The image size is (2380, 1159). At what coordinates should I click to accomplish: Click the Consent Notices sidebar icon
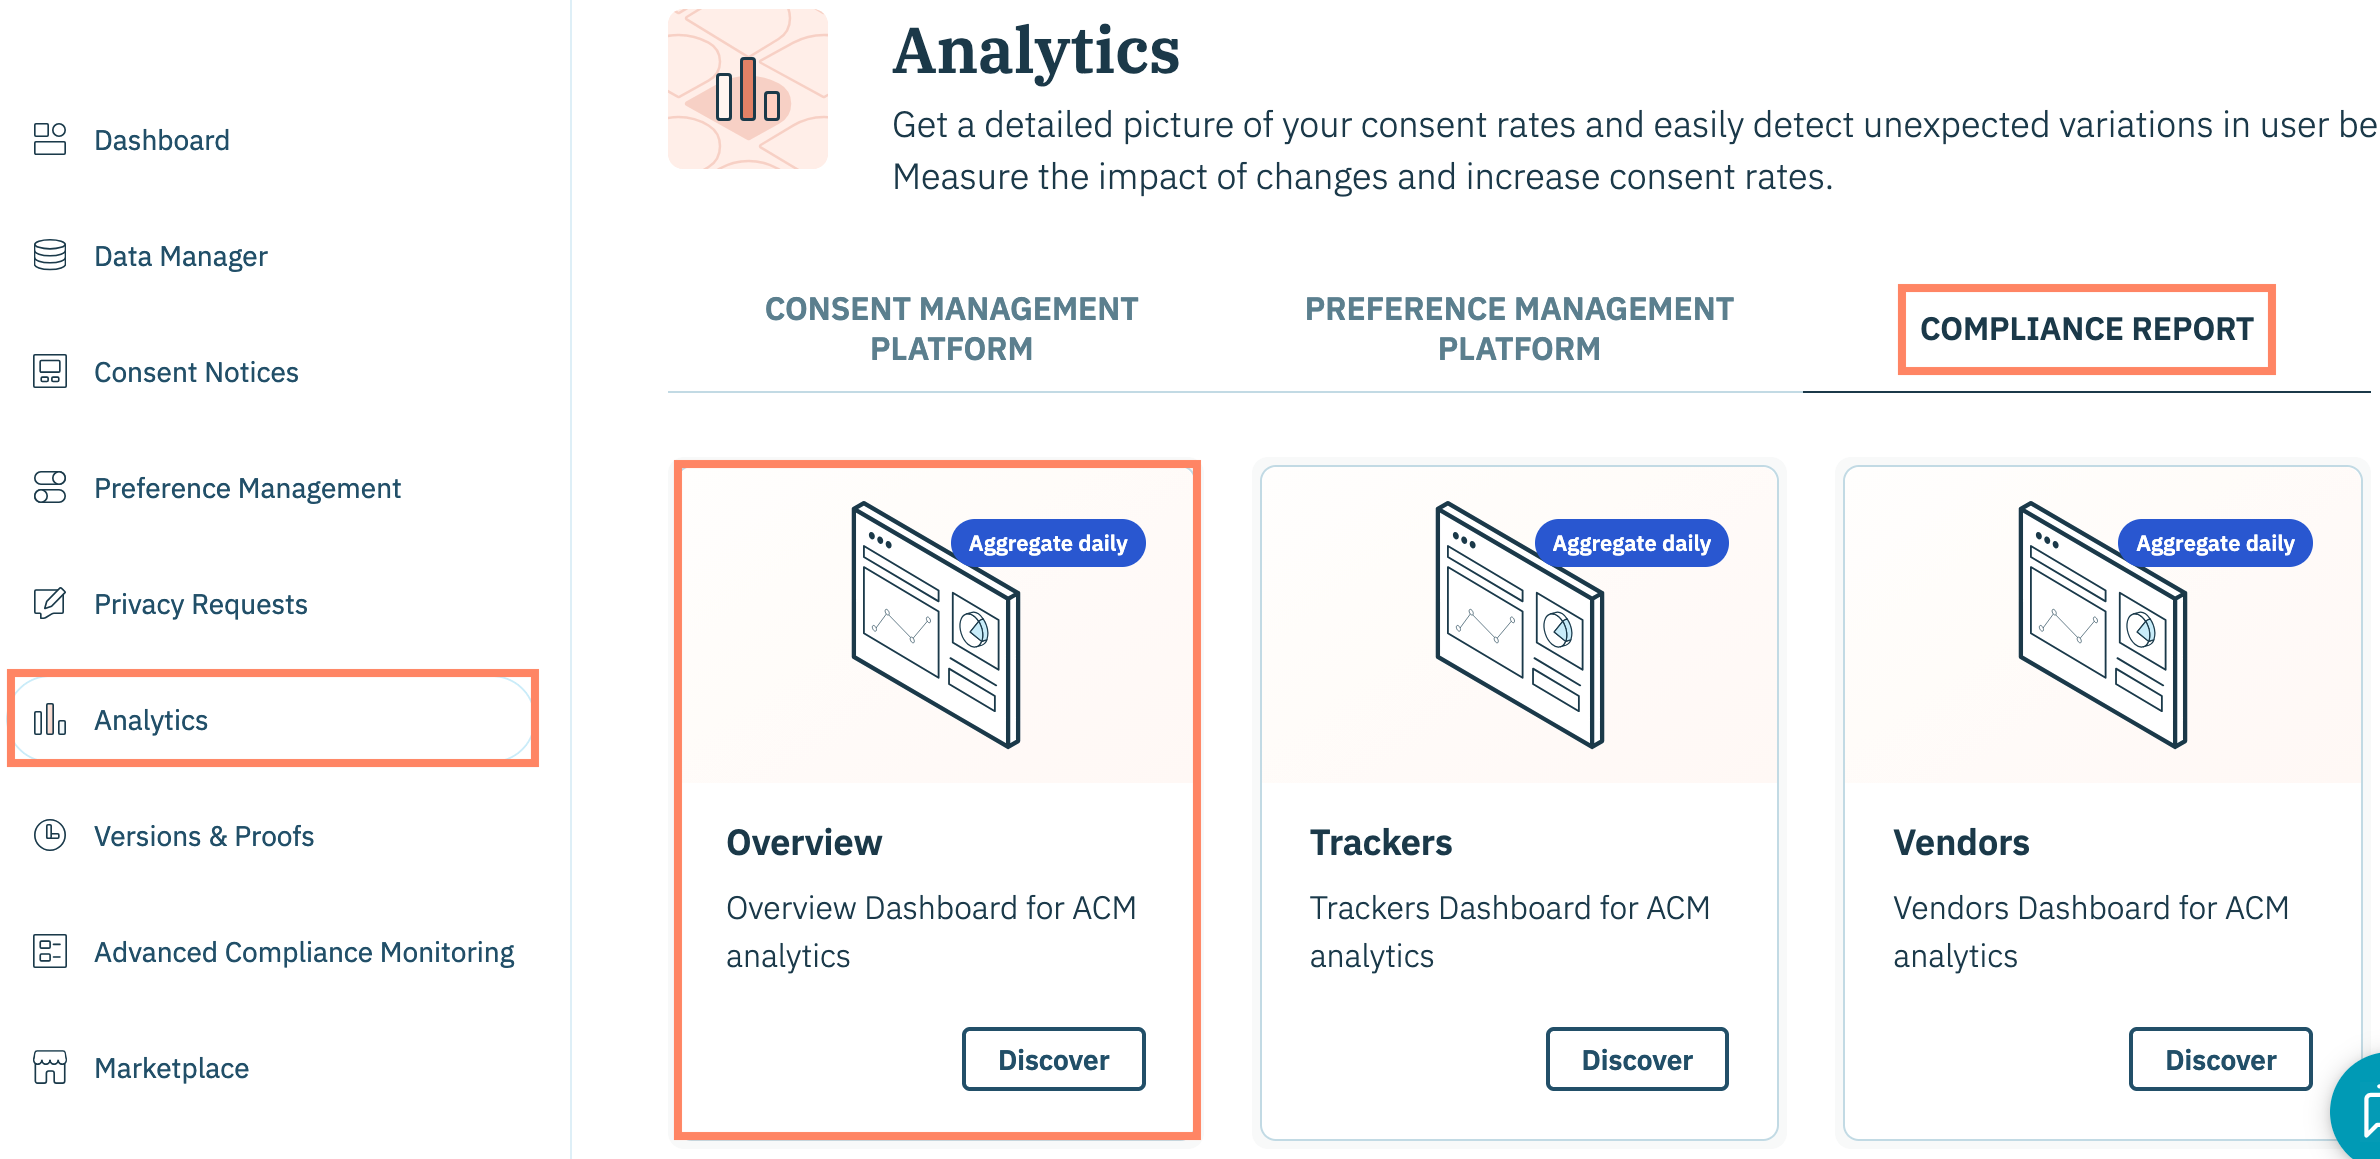50,372
